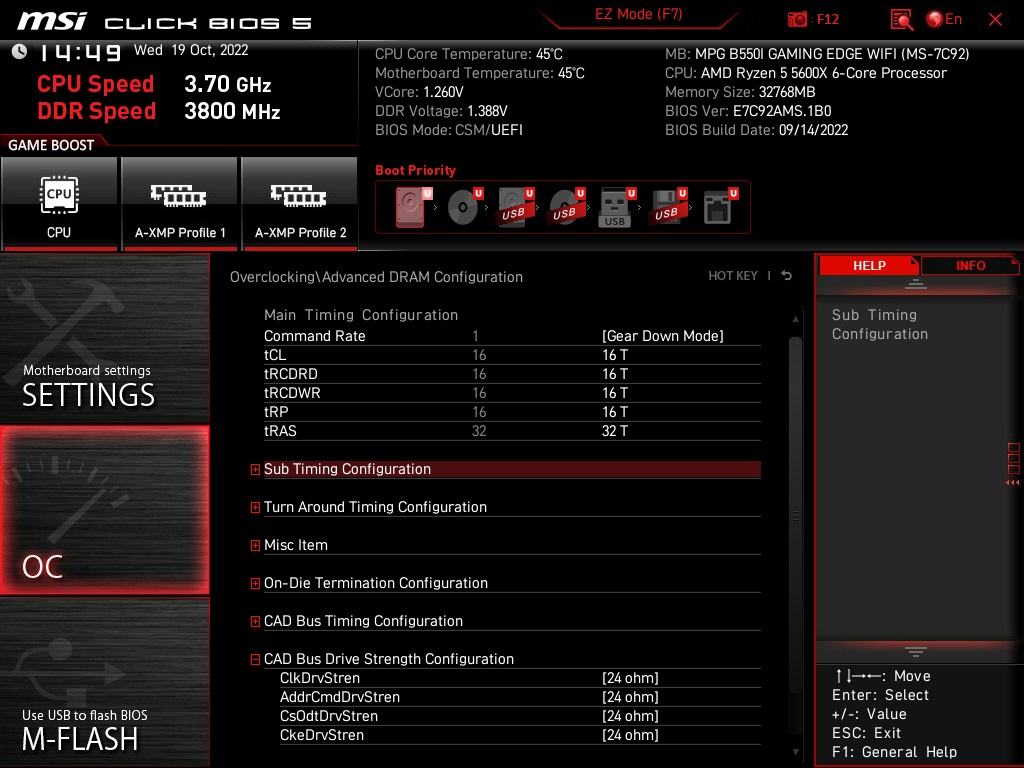The image size is (1024, 768).
Task: Toggle the CPU Game Boost button
Action: tap(59, 203)
